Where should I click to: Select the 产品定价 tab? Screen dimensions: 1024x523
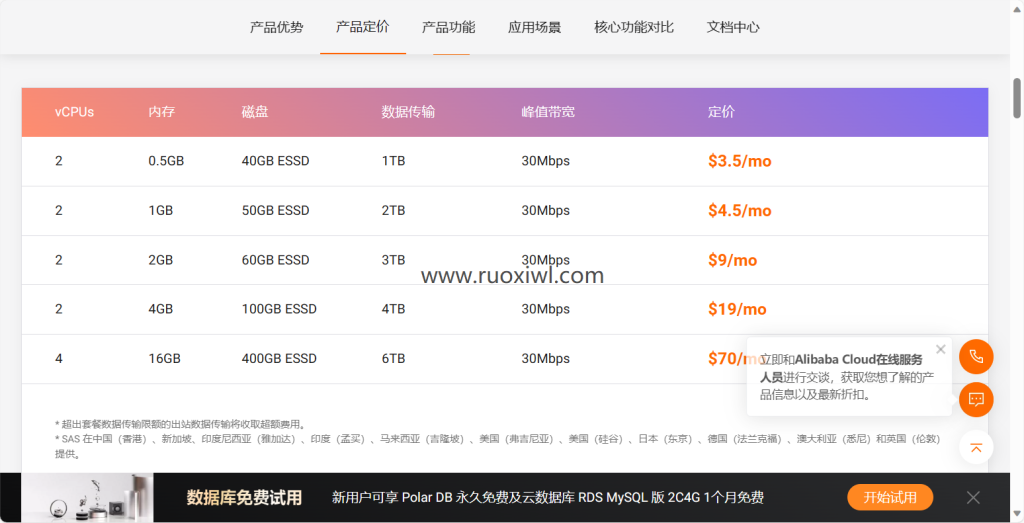point(363,27)
